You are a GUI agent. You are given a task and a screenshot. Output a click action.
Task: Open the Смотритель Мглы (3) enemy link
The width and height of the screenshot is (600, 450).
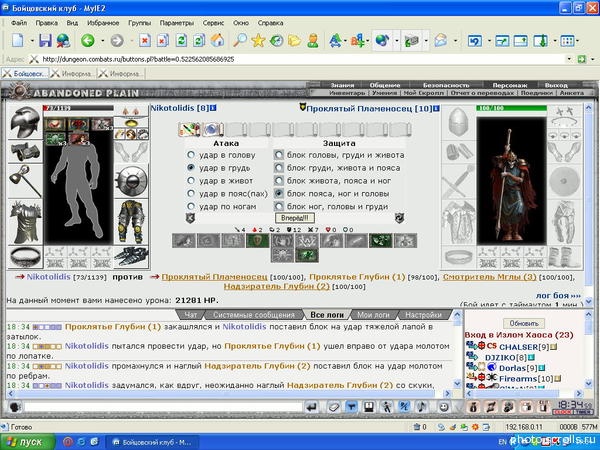[x=489, y=277]
